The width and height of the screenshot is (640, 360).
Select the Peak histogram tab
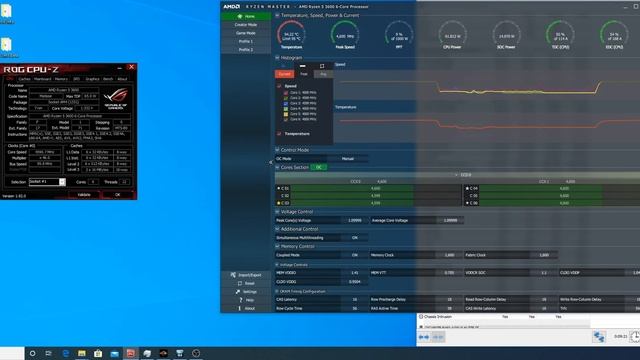coord(304,74)
